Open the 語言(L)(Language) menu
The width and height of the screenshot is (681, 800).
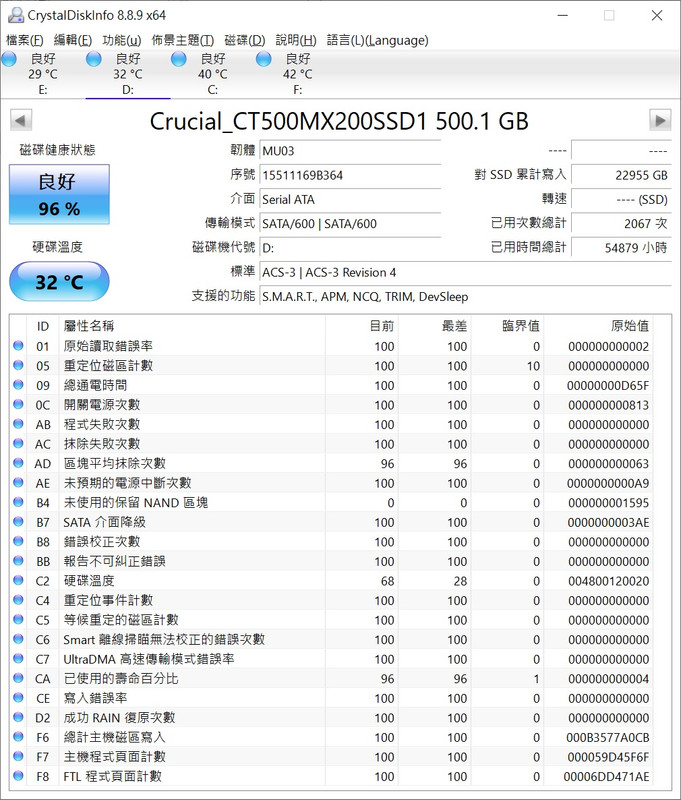click(x=377, y=40)
